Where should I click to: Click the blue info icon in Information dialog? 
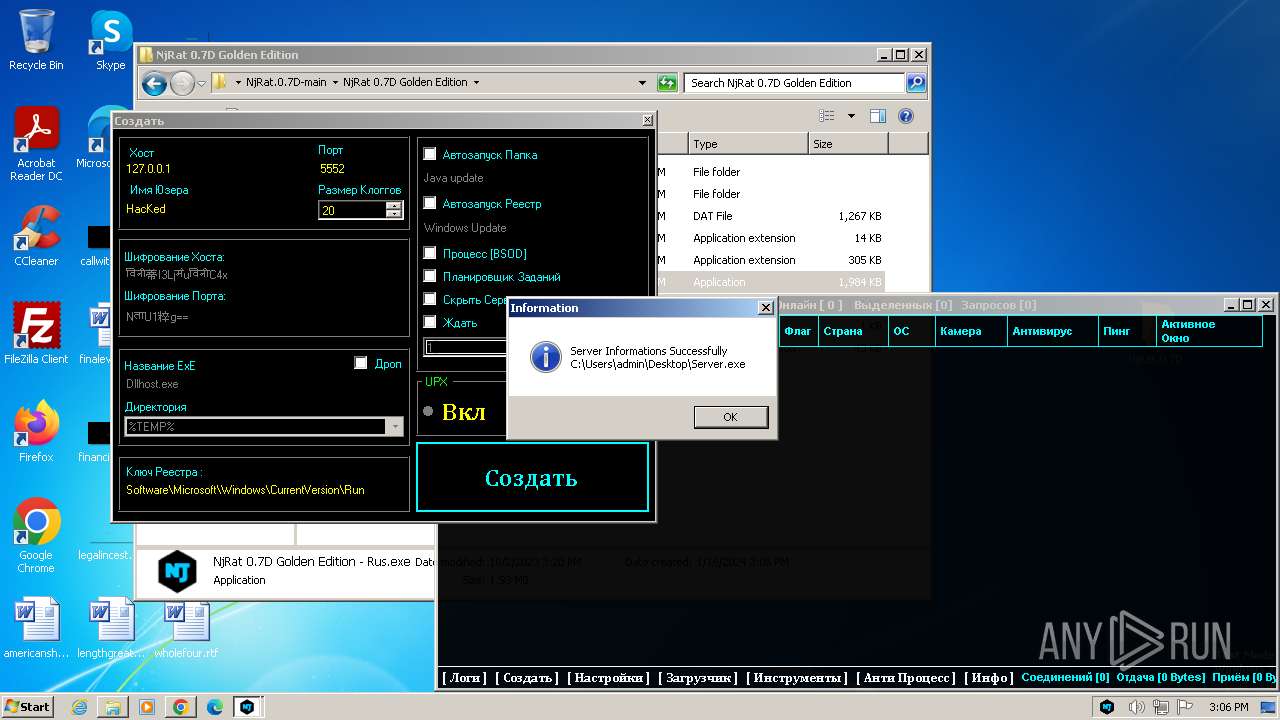point(545,357)
